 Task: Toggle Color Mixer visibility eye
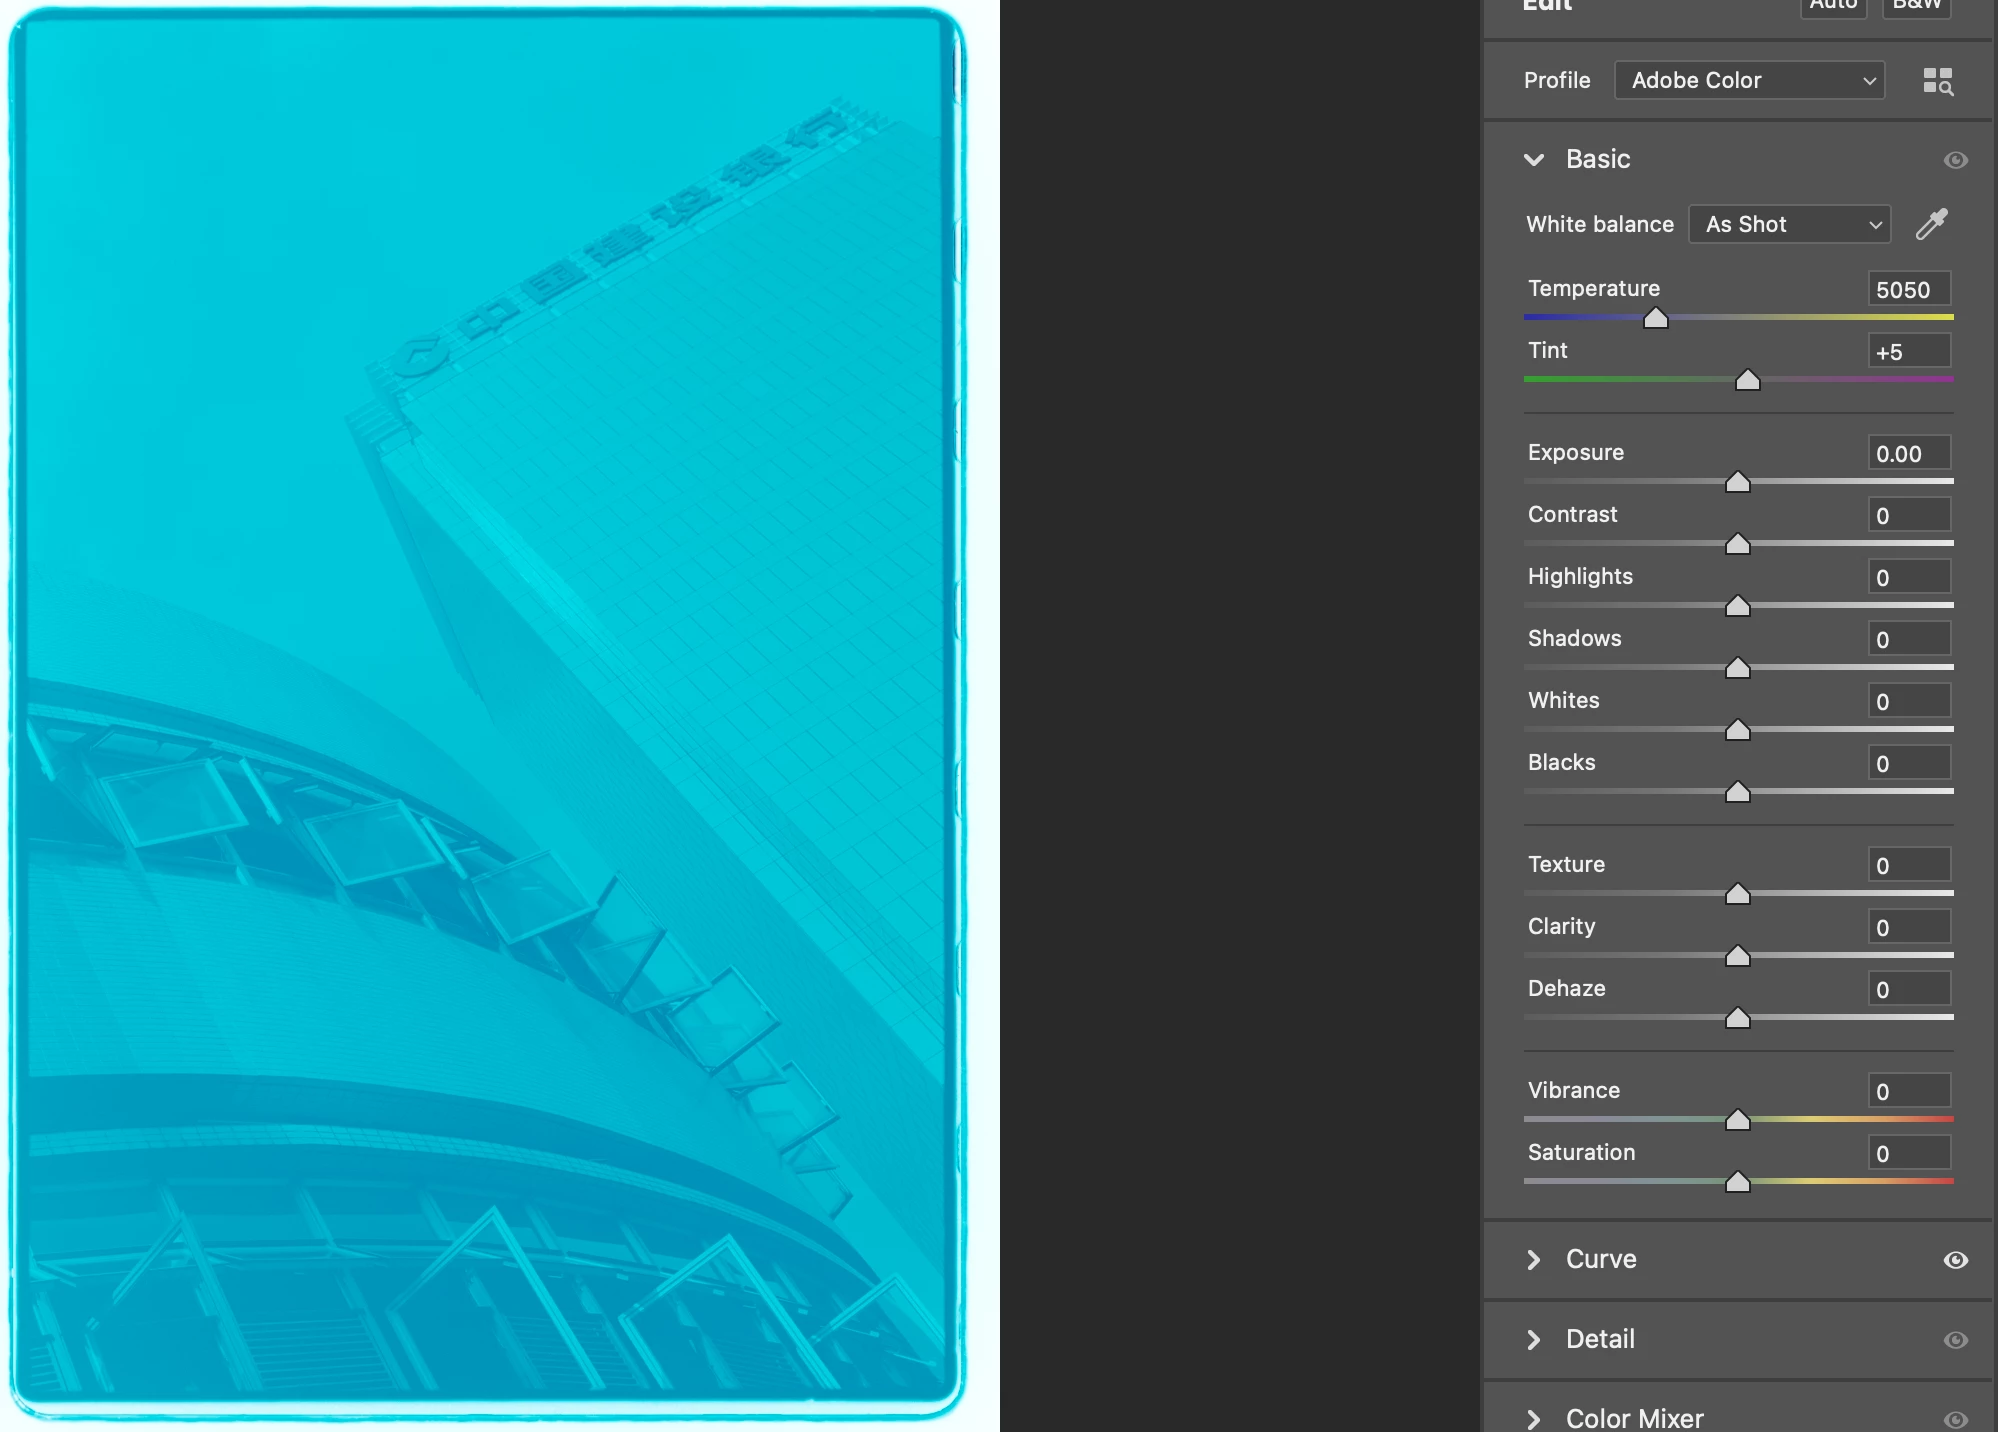[1955, 1419]
